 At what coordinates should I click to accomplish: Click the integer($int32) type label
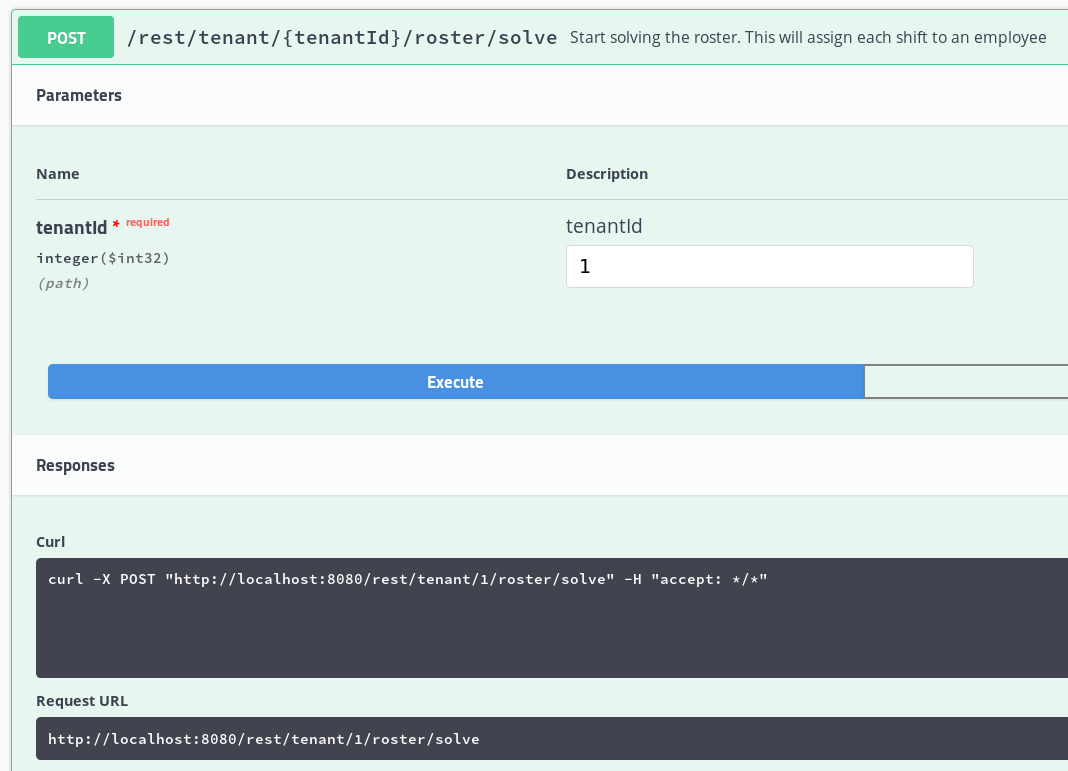tap(103, 258)
